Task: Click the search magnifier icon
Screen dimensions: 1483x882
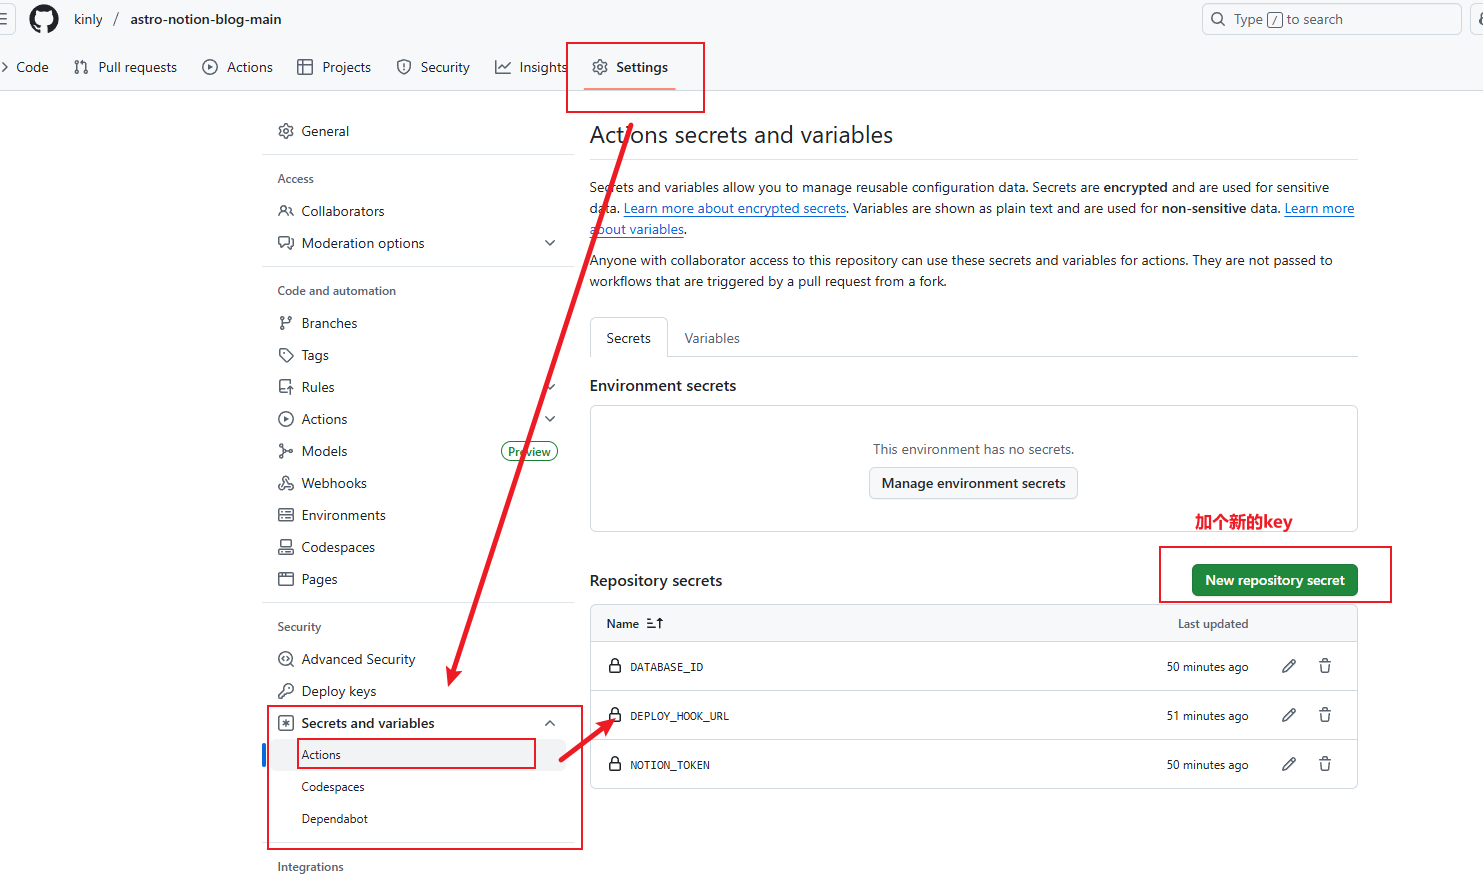Action: point(1218,19)
